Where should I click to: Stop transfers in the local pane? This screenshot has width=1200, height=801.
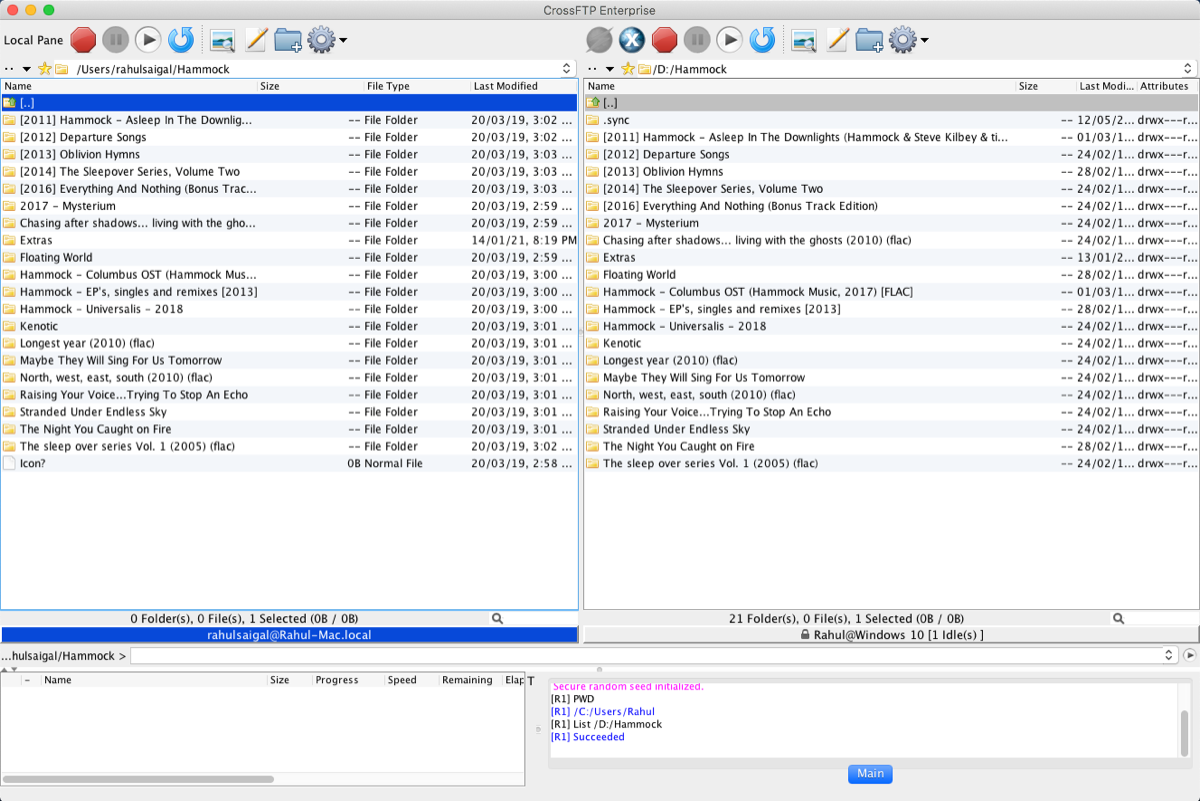pyautogui.click(x=83, y=40)
